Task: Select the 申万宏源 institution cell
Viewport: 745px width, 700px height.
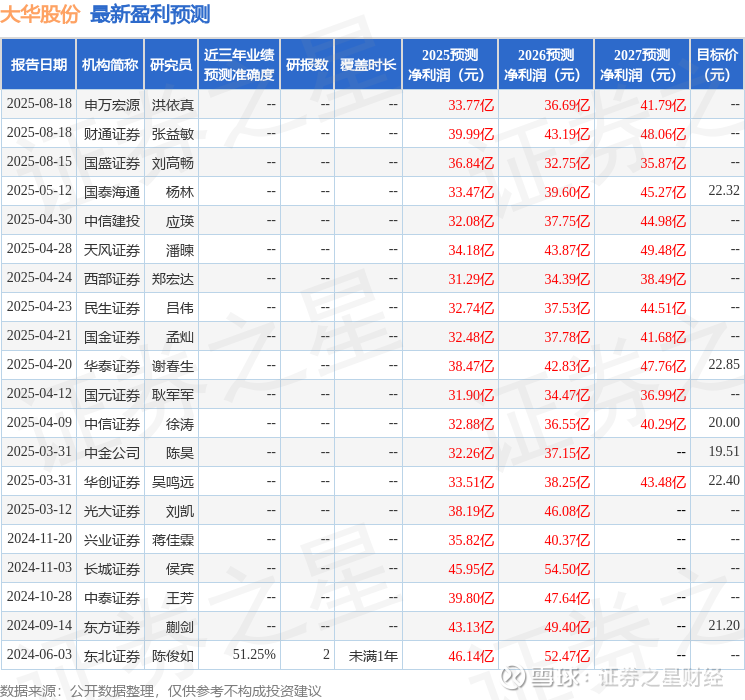Action: 112,105
